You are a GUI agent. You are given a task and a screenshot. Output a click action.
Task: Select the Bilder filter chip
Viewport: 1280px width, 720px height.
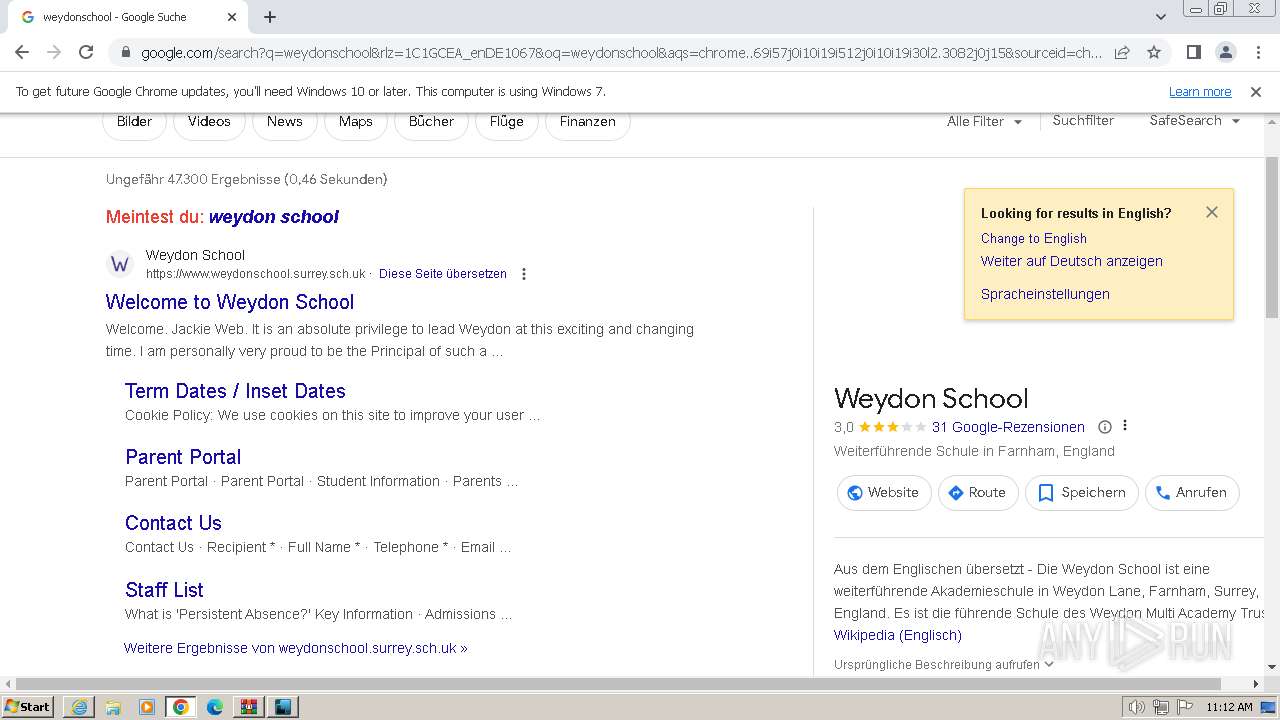click(x=134, y=121)
